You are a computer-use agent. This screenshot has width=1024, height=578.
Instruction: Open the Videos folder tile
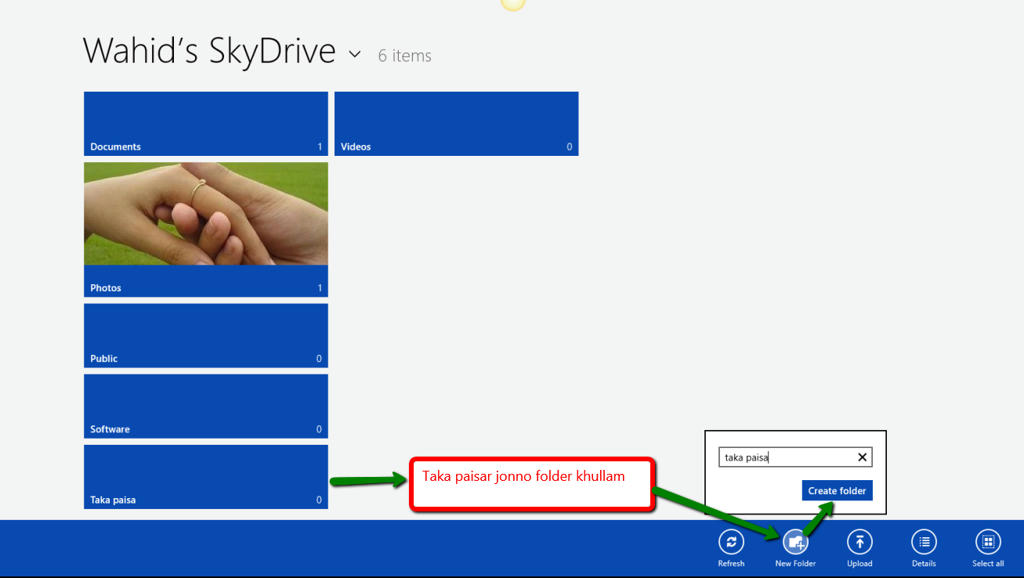tap(456, 123)
